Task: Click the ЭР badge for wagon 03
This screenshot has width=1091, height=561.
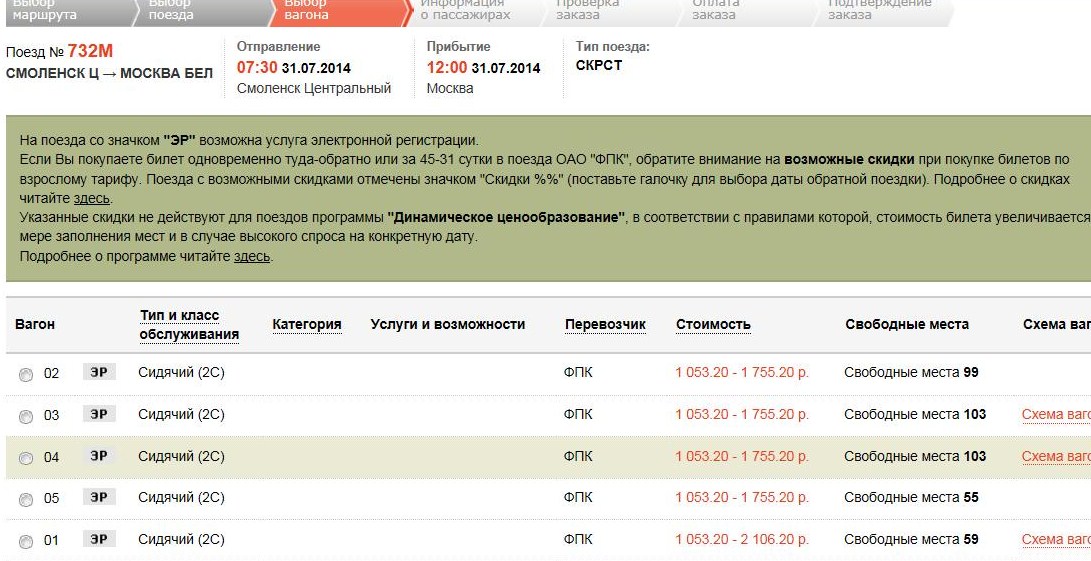Action: coord(99,414)
